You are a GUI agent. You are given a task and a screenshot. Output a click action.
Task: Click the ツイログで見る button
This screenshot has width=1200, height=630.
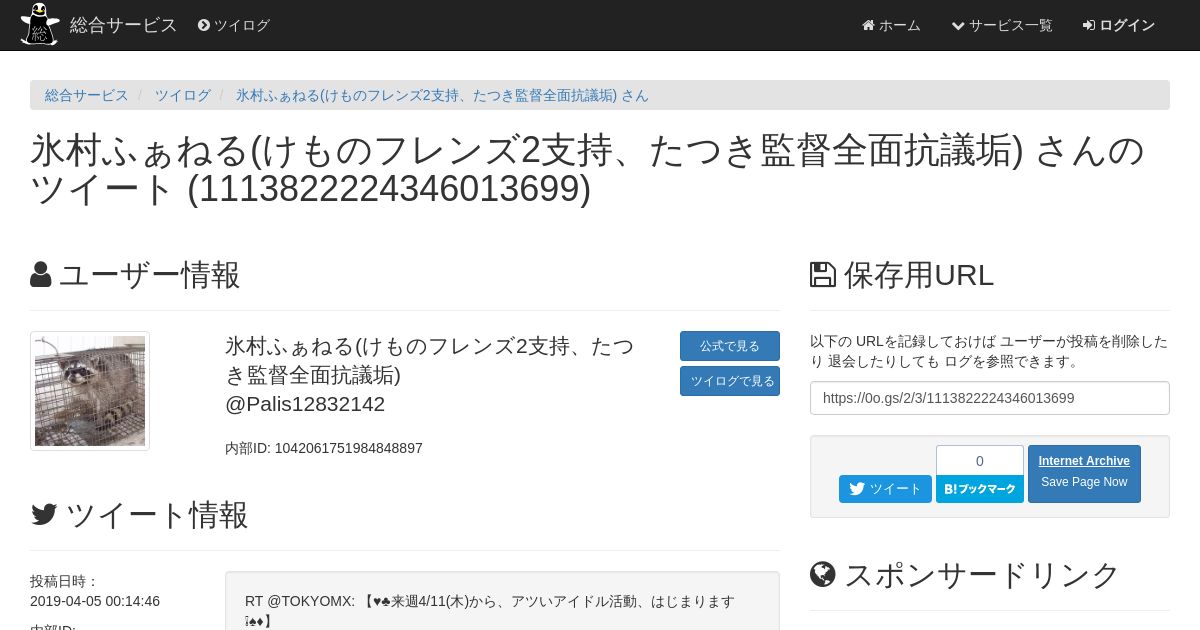[730, 381]
